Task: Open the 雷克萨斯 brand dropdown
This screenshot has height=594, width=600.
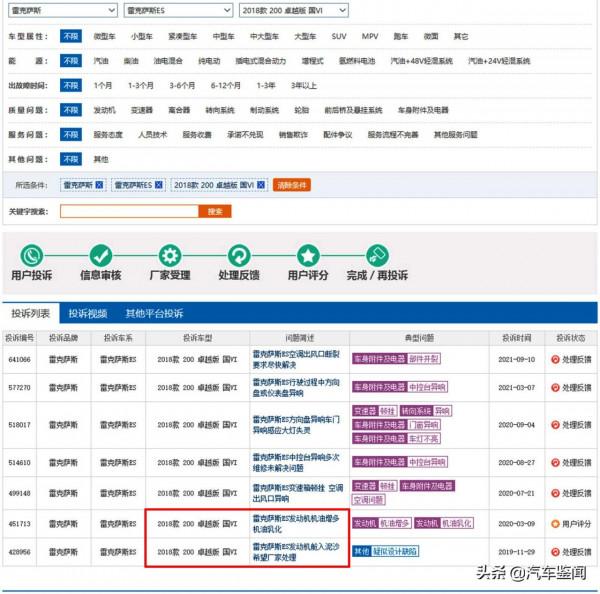Action: click(x=63, y=10)
